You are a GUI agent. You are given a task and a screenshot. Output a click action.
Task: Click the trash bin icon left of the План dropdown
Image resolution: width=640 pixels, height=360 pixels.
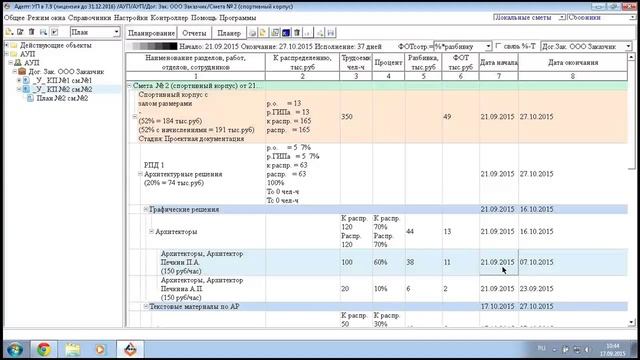click(31, 32)
